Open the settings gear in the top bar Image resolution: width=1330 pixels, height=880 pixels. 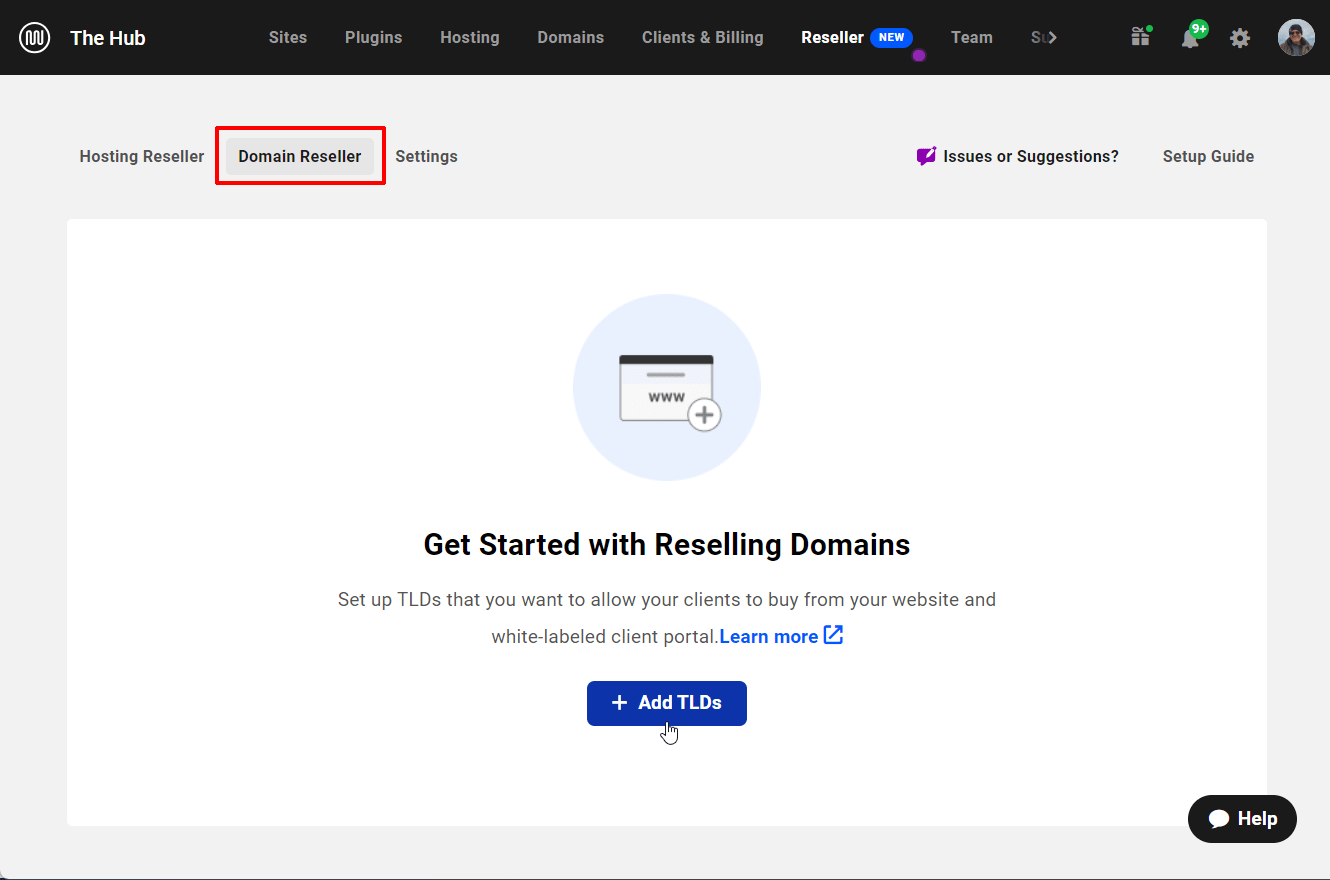pos(1240,37)
